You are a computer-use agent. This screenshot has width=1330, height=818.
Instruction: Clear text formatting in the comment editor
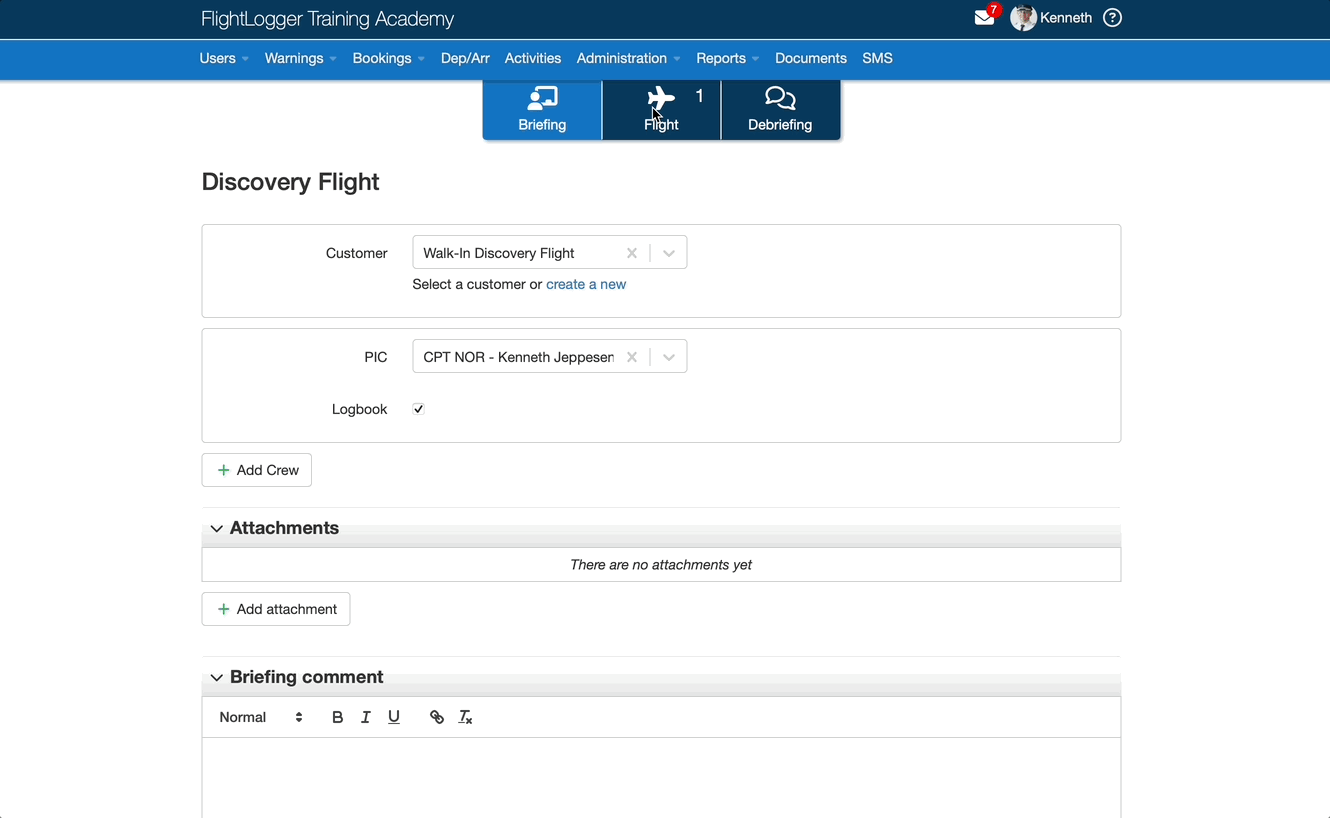tap(465, 716)
